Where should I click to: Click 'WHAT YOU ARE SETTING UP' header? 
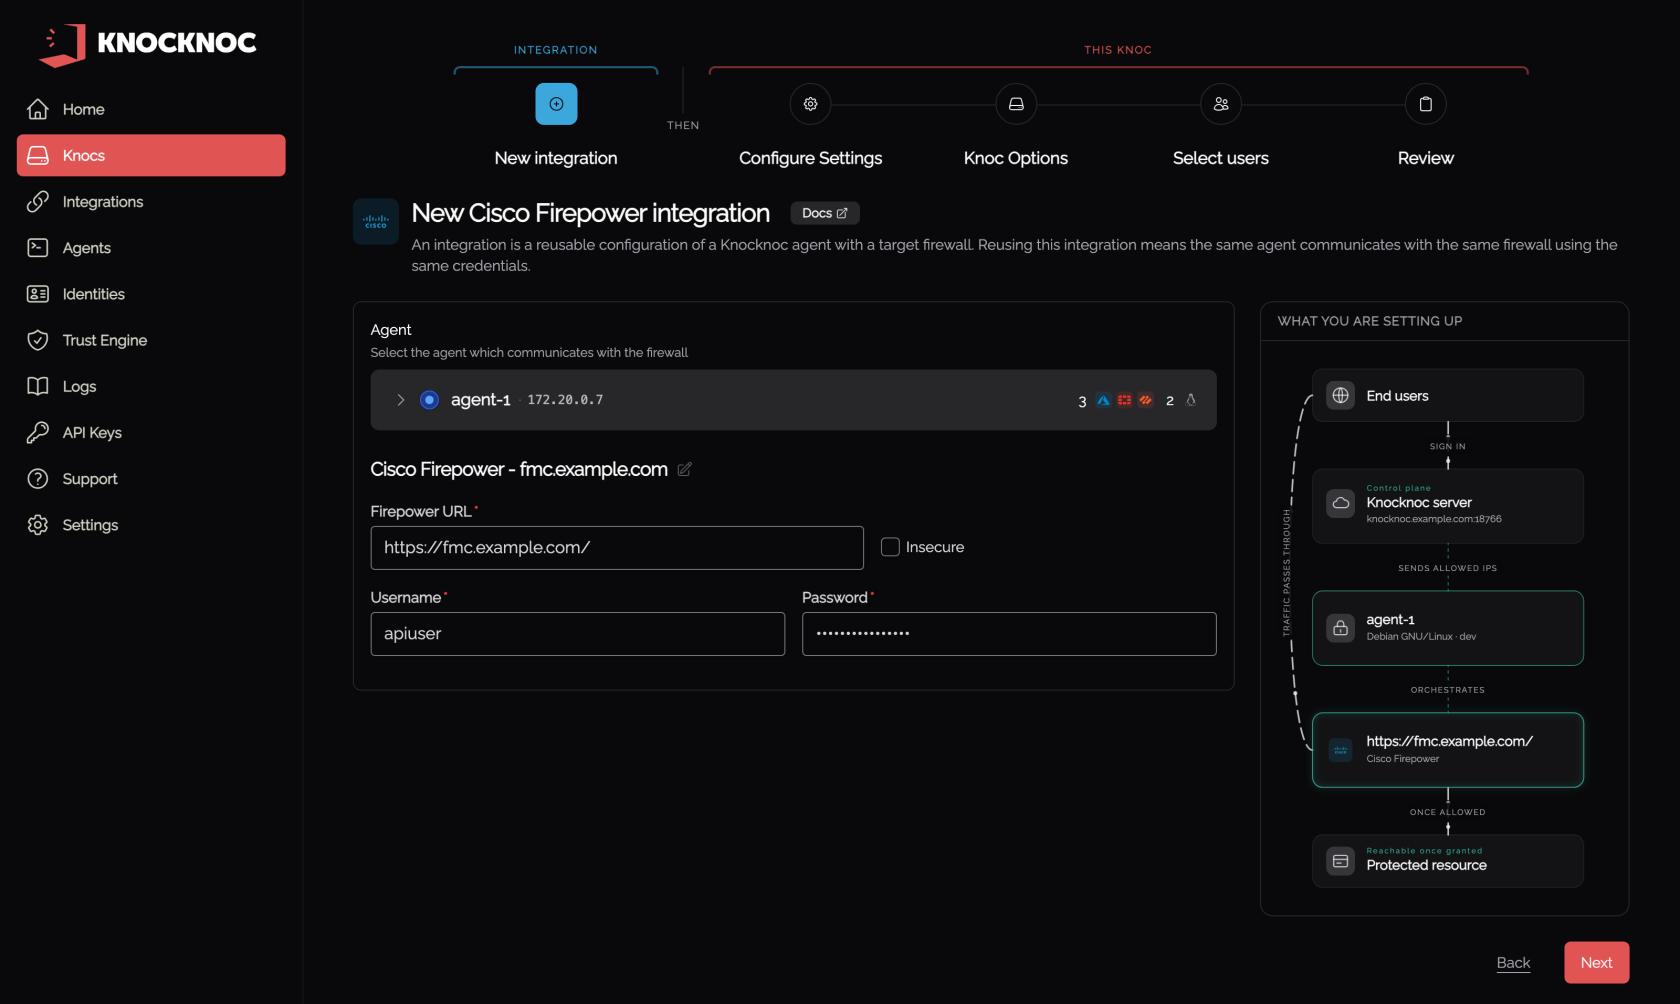pyautogui.click(x=1370, y=321)
